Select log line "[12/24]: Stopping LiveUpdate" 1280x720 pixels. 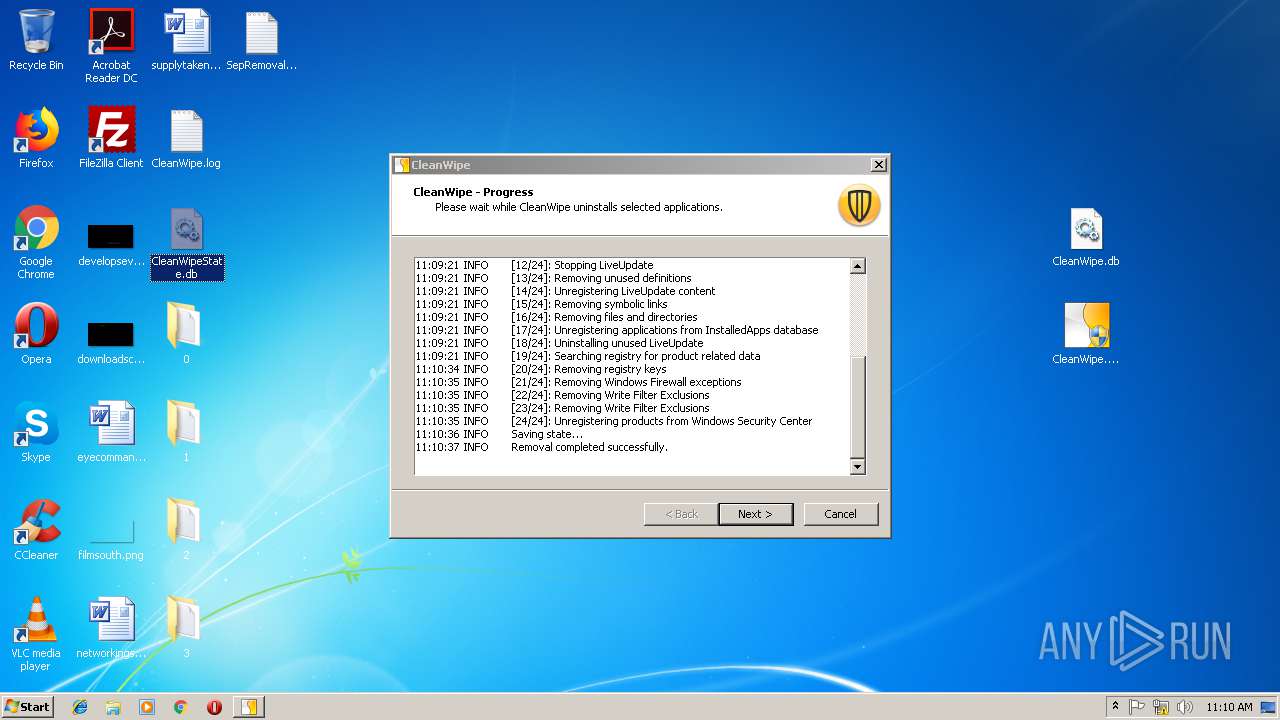point(582,265)
